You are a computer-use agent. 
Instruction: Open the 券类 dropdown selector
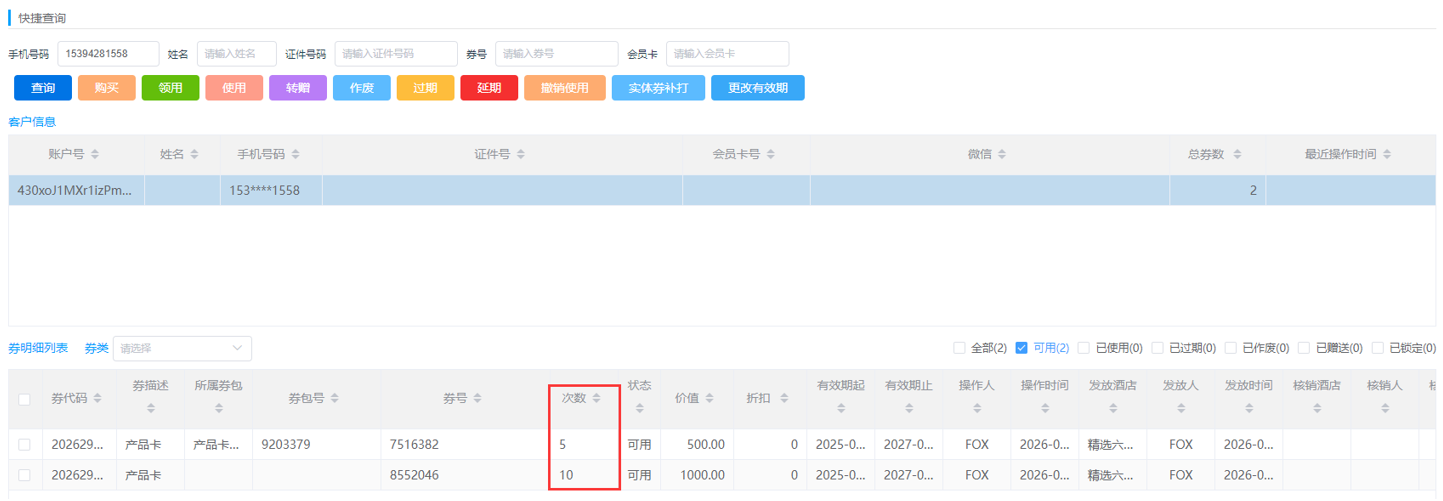181,349
